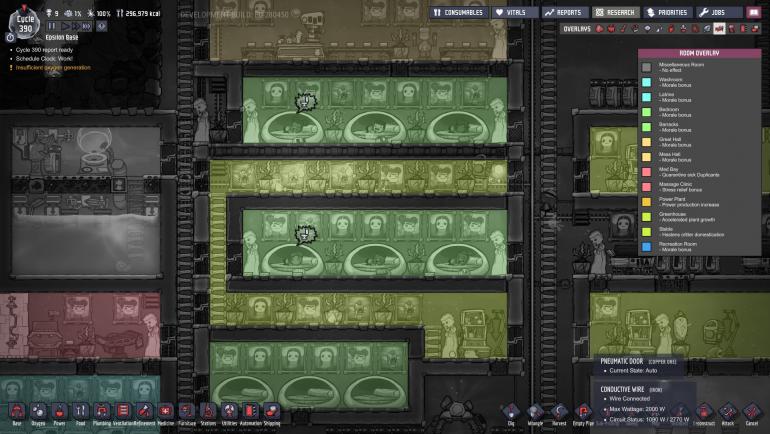Set game speed to triple speed
The image size is (770, 434).
87,26
